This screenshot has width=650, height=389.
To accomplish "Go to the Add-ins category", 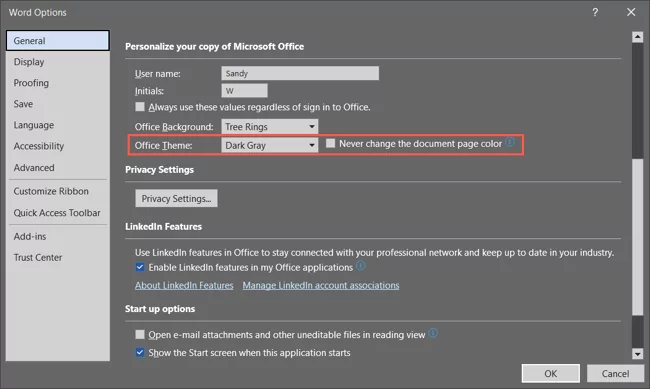I will 58,236.
